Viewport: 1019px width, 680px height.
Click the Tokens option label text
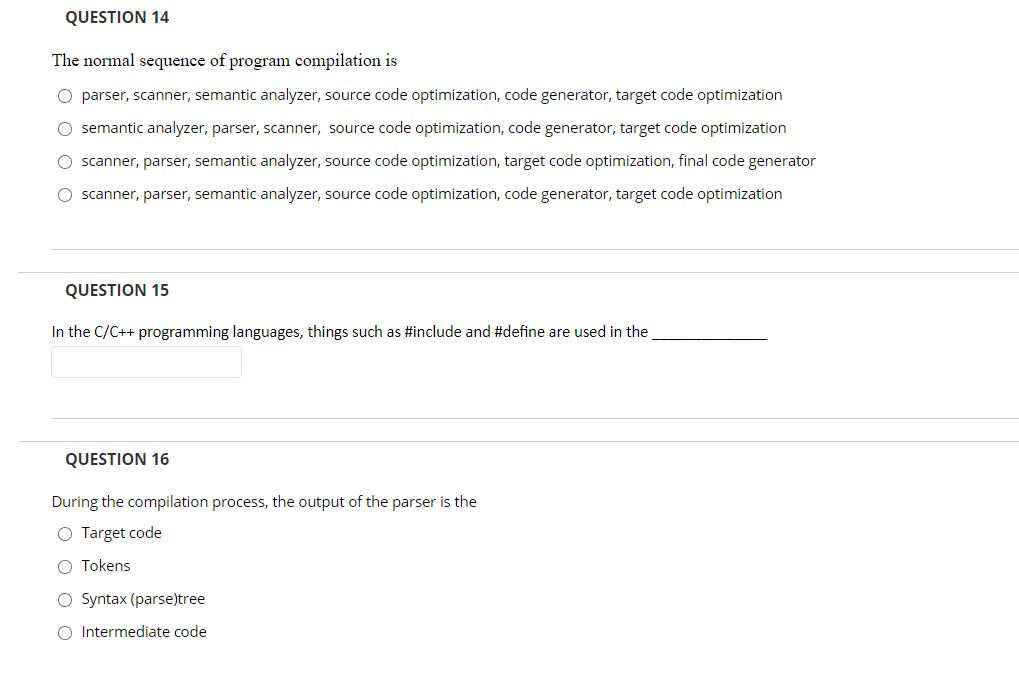click(106, 566)
